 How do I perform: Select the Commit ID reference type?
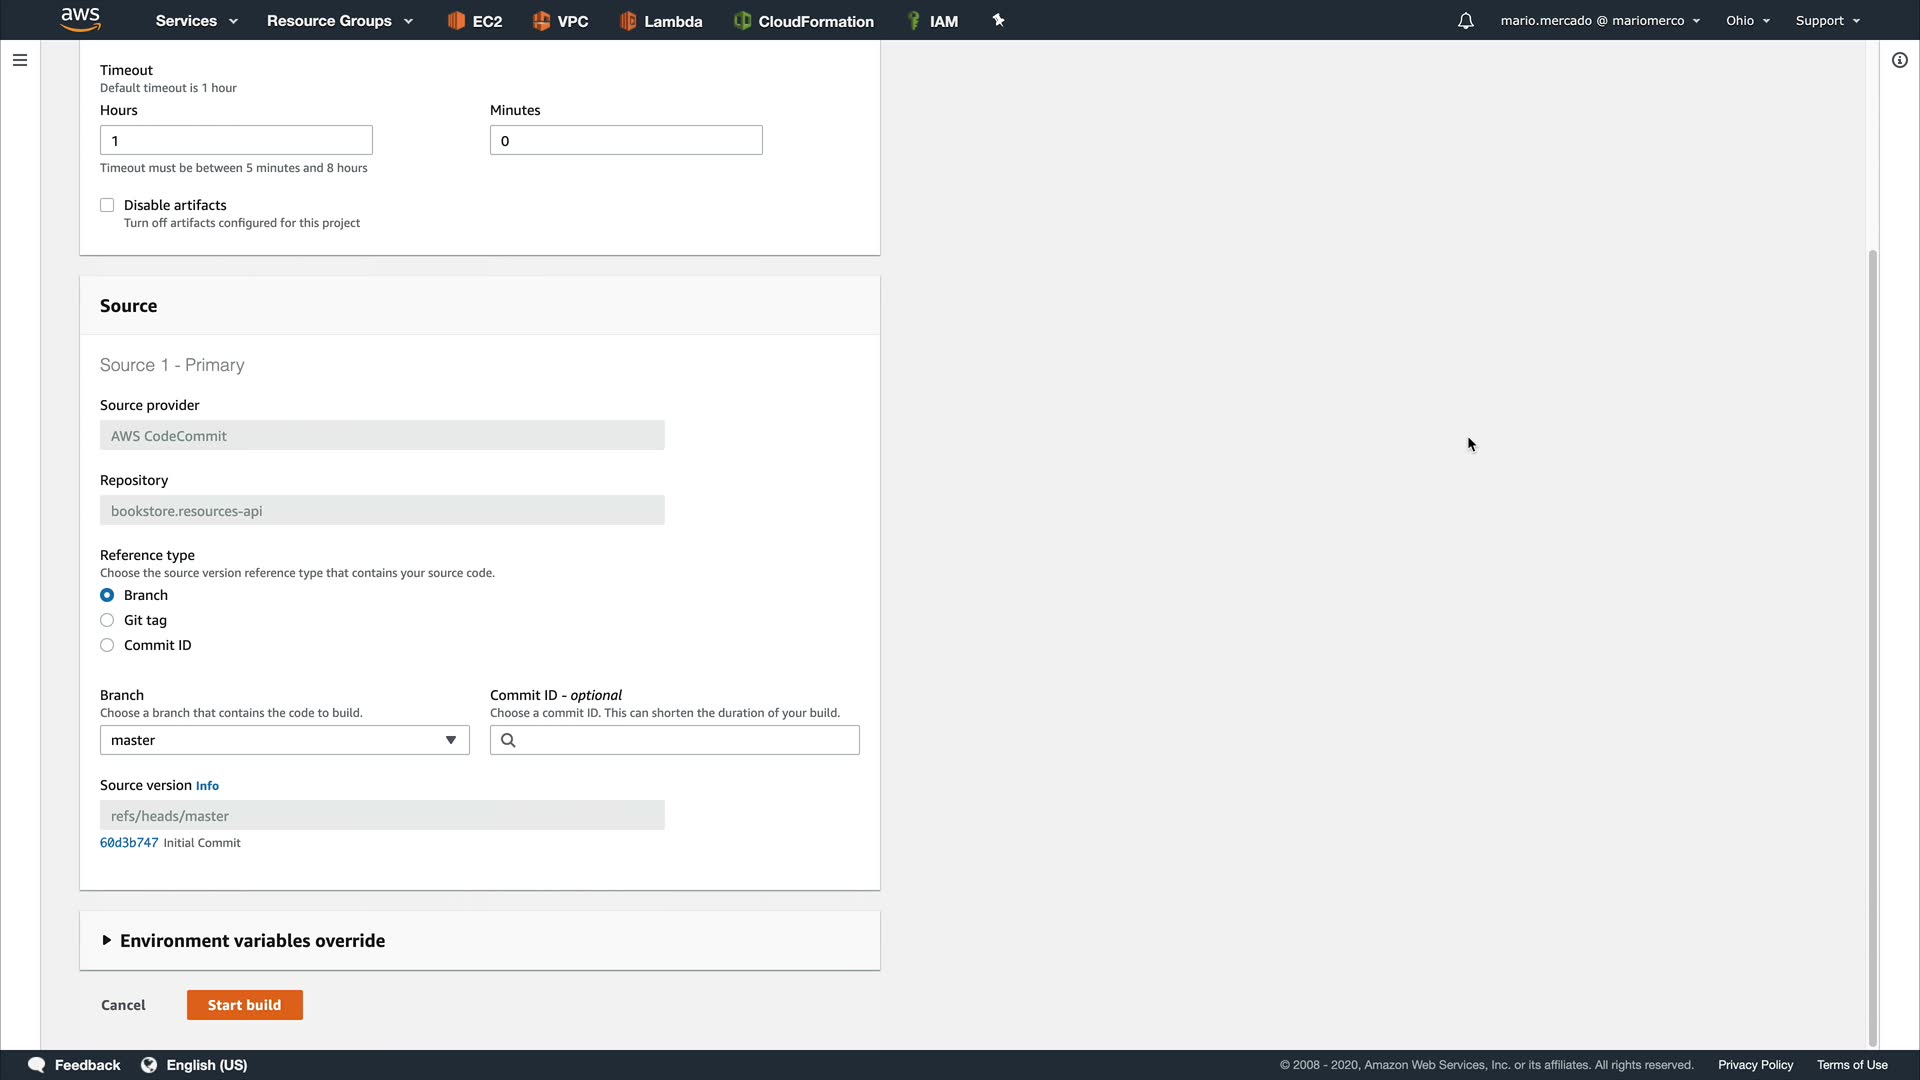[x=107, y=645]
